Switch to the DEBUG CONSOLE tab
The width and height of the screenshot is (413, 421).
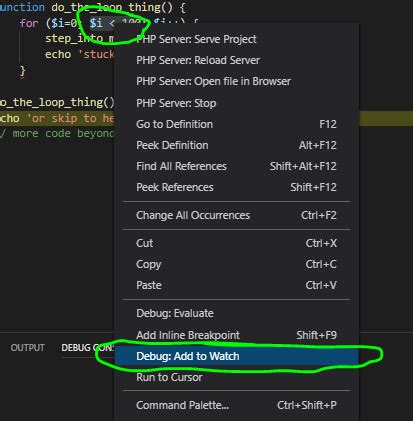tap(88, 348)
